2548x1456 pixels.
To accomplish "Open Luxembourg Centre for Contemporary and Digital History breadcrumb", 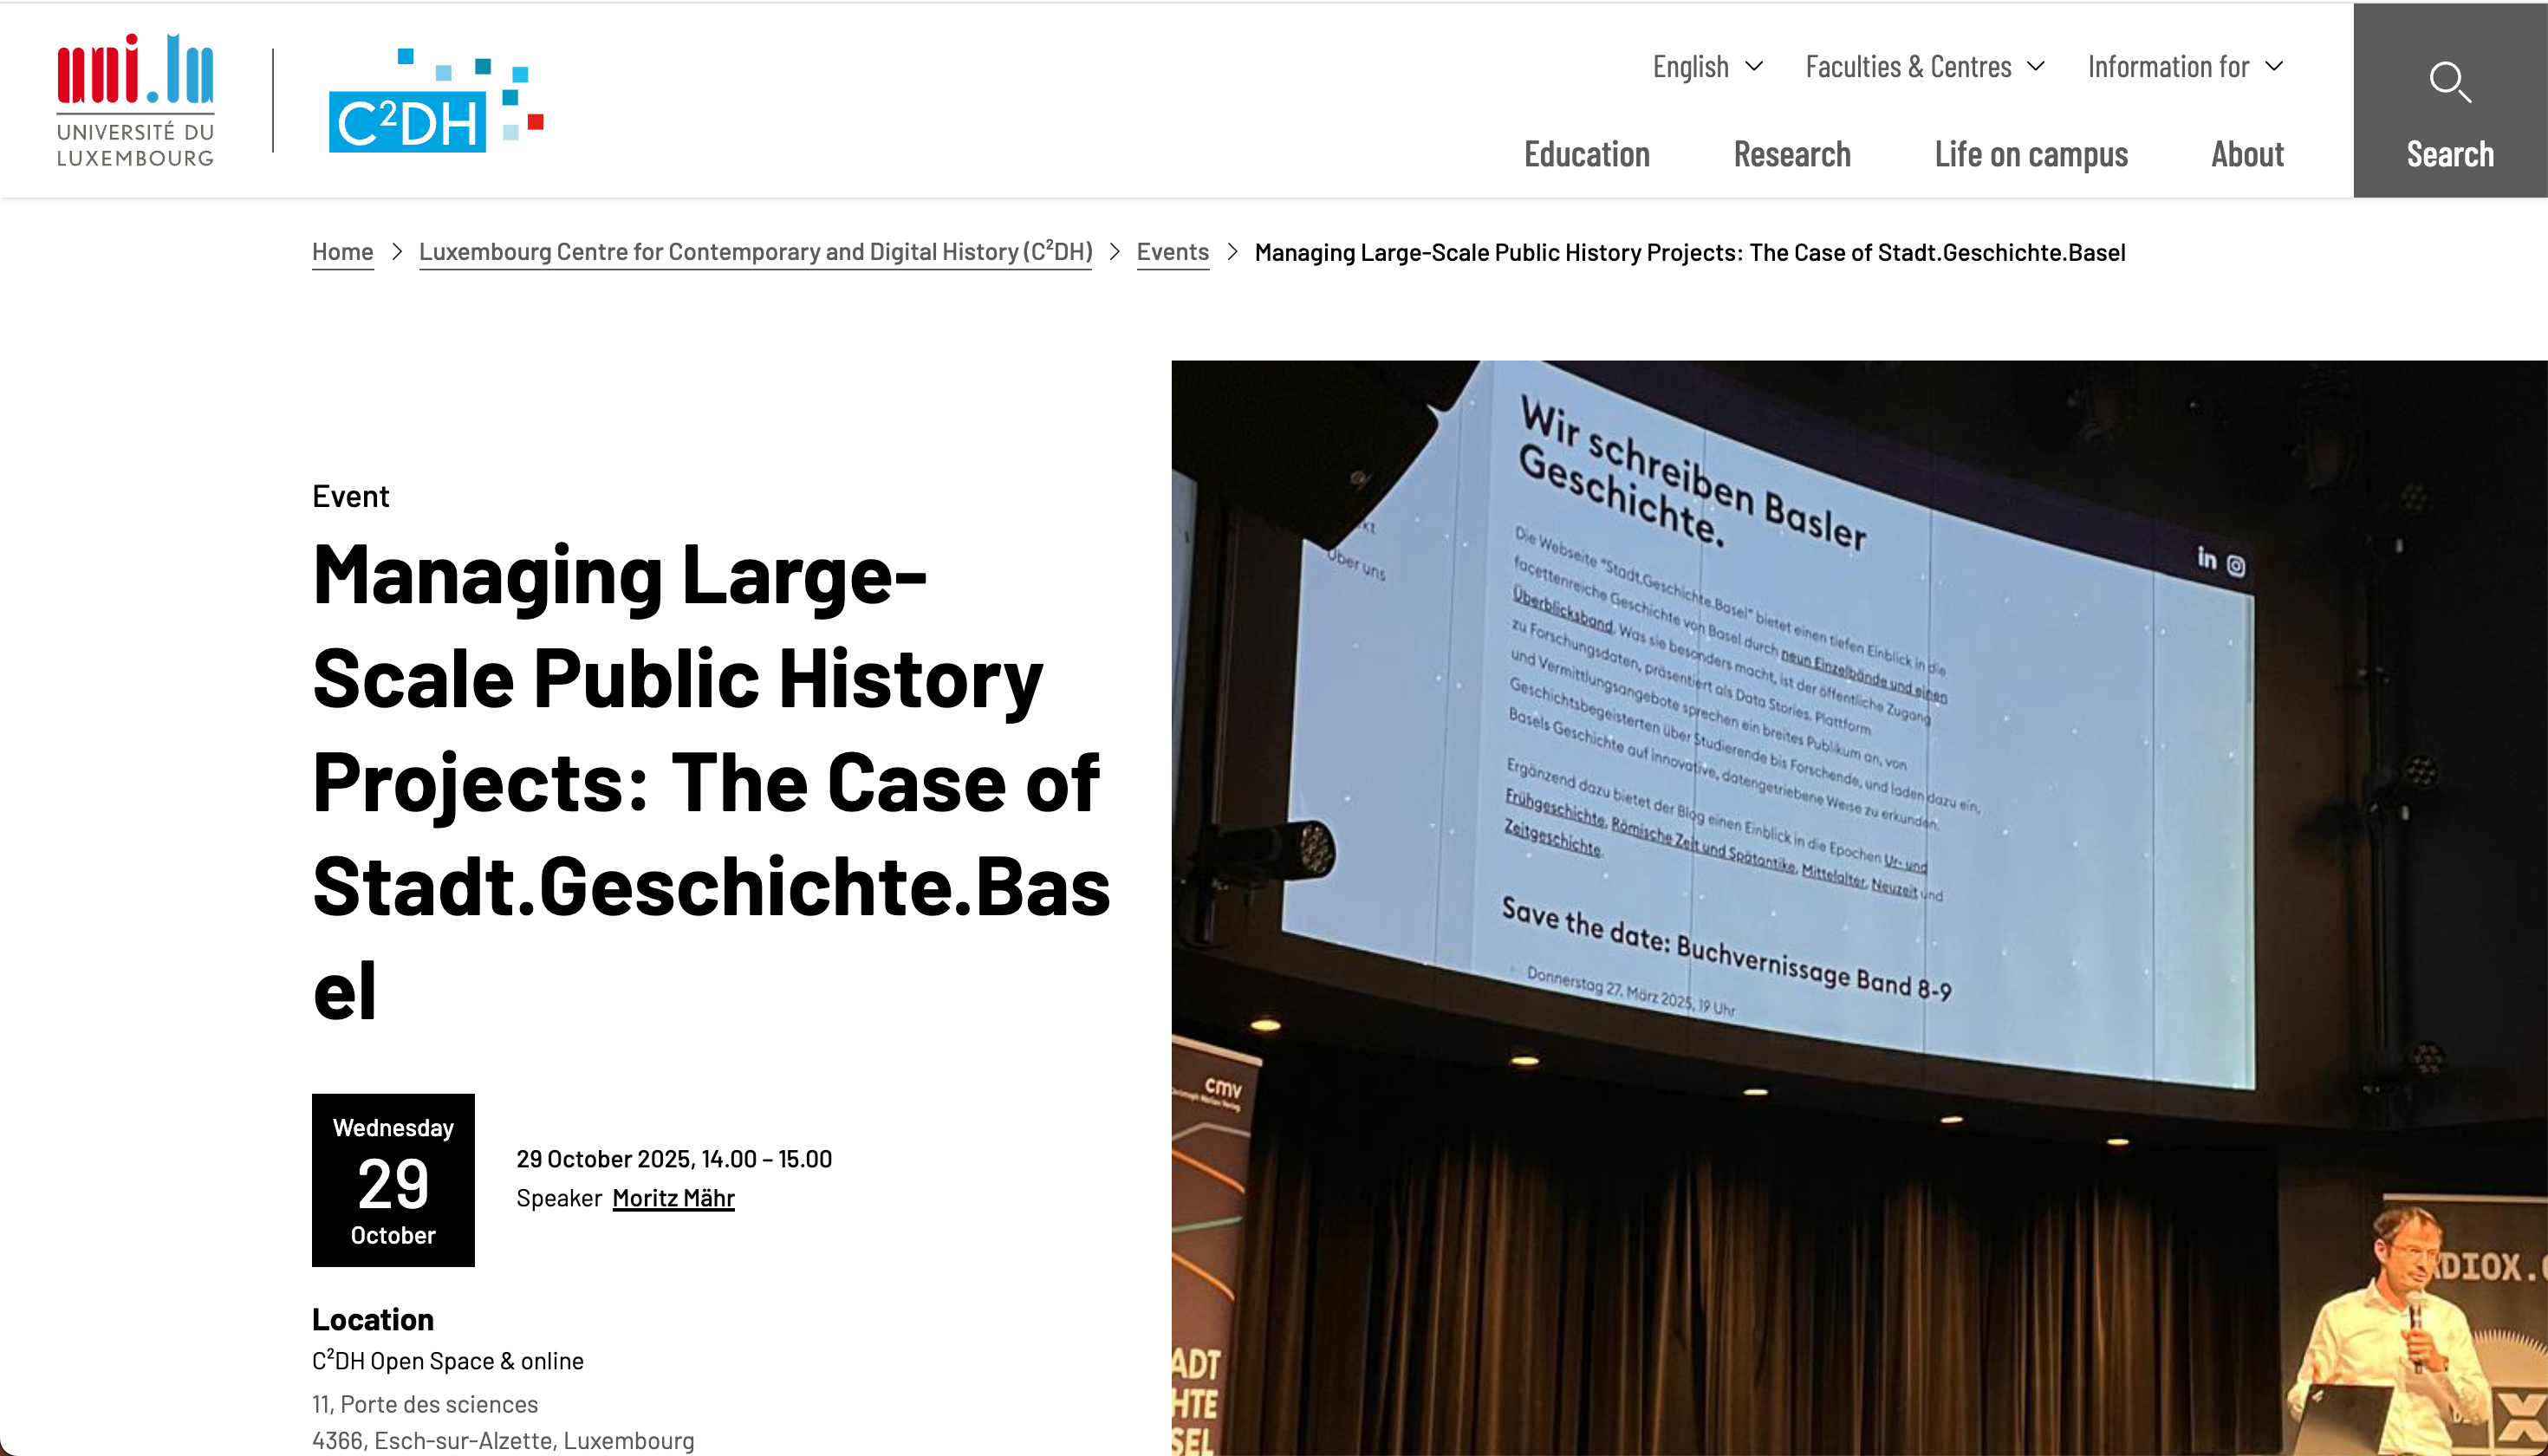I will [x=755, y=252].
